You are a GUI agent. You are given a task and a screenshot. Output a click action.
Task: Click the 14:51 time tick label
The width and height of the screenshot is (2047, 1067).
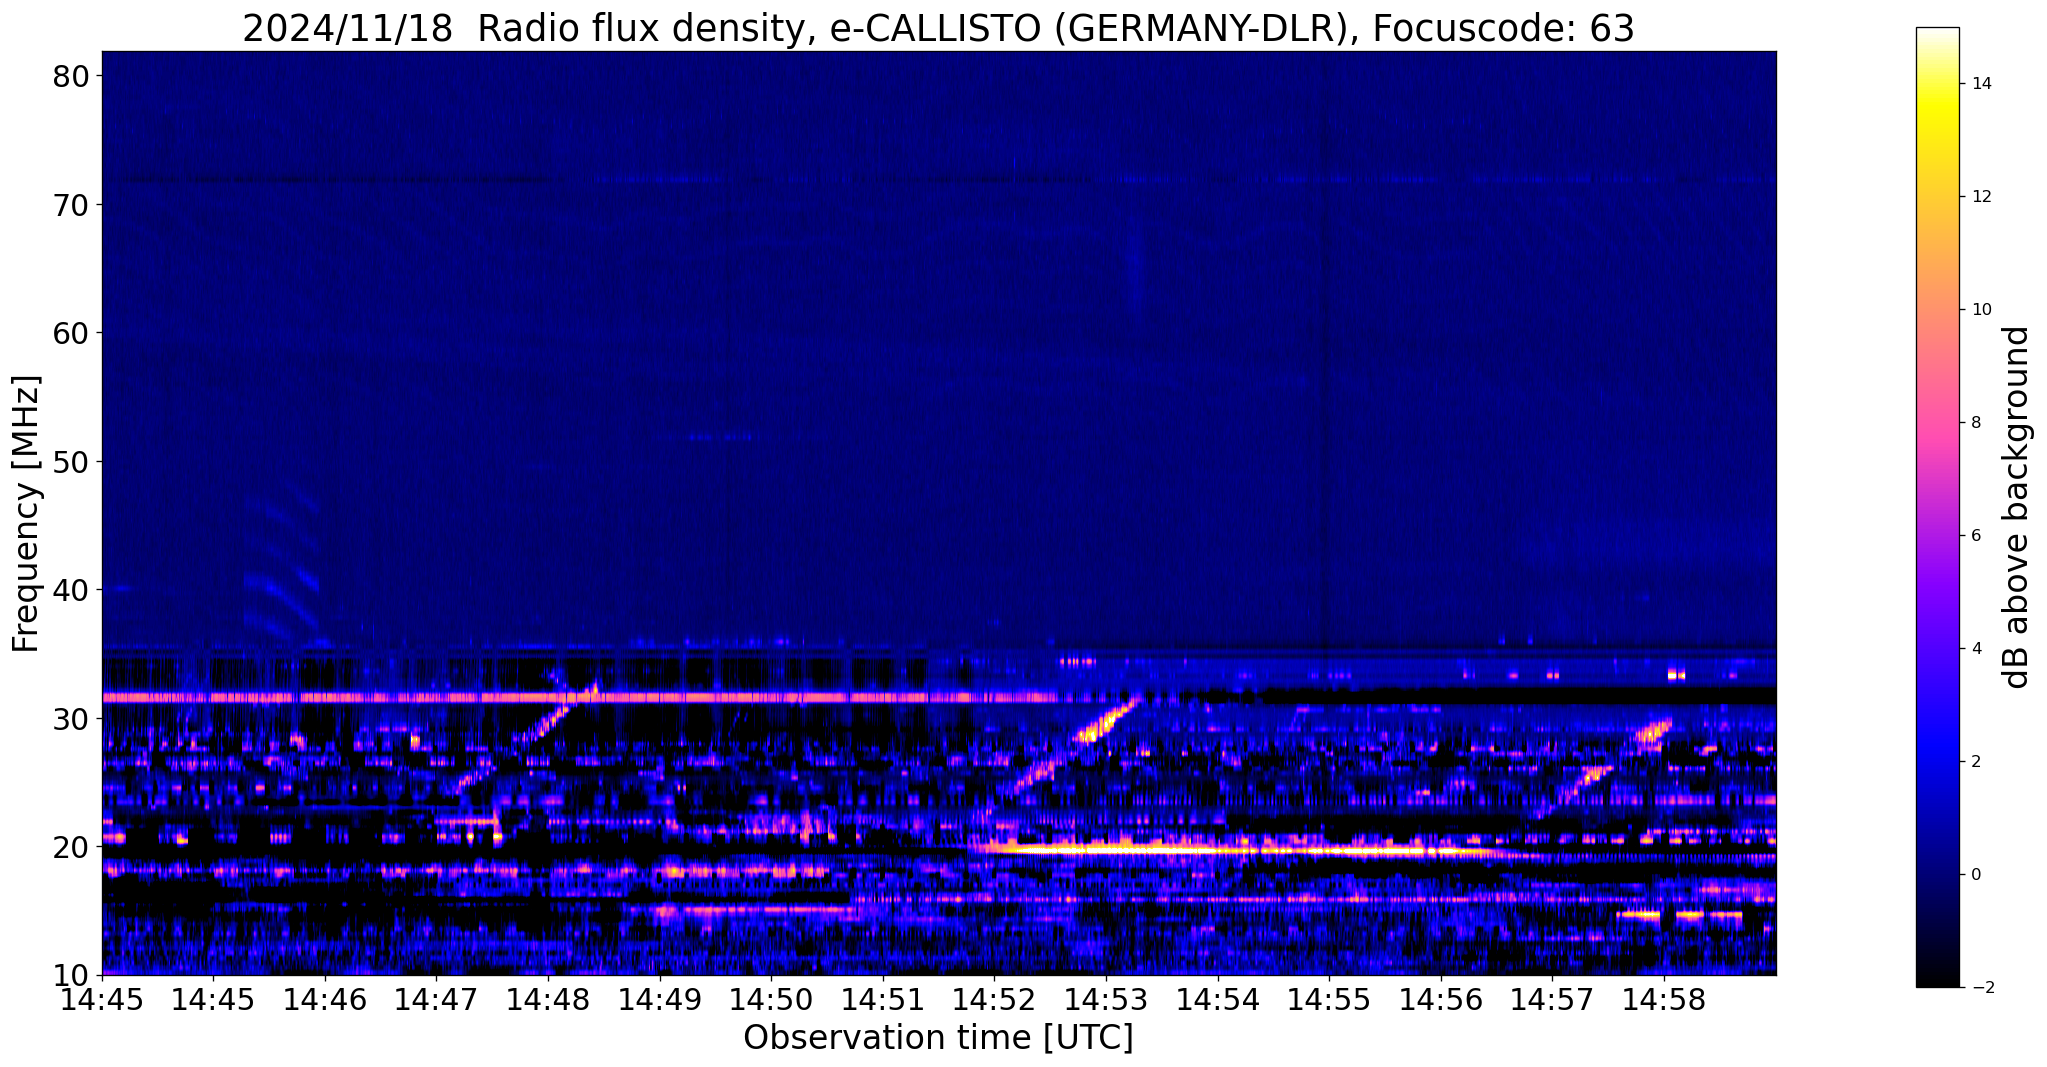coord(883,1000)
